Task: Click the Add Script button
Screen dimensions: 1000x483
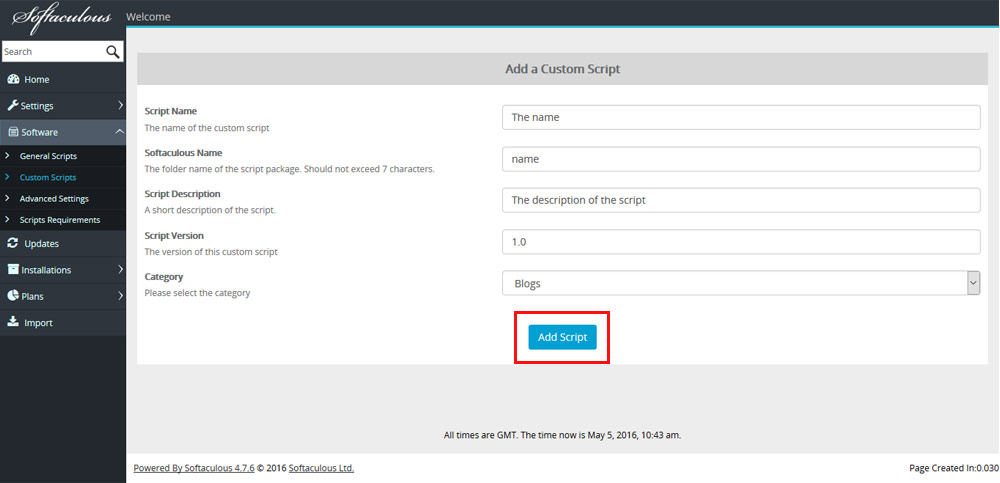Action: [x=562, y=338]
